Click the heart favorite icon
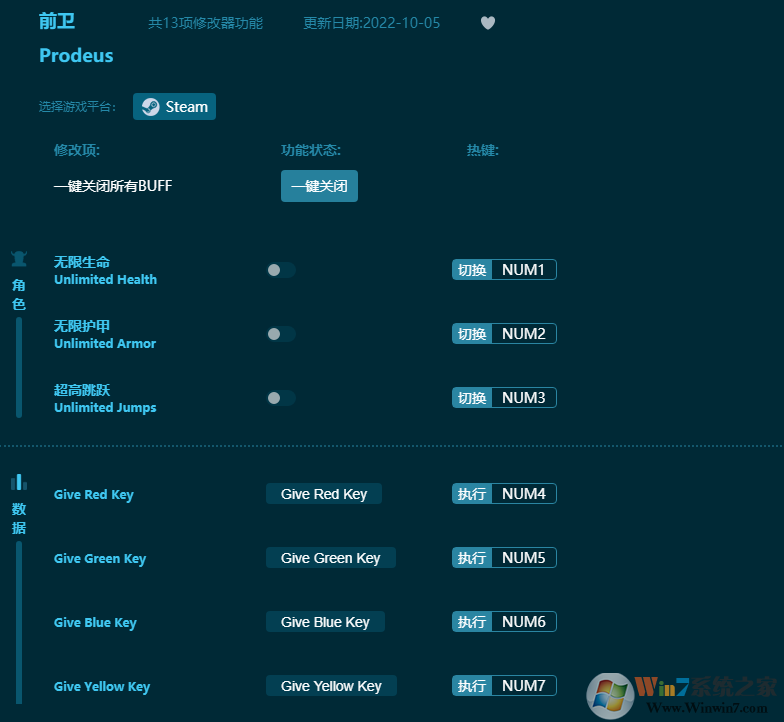The width and height of the screenshot is (784, 722). click(488, 23)
